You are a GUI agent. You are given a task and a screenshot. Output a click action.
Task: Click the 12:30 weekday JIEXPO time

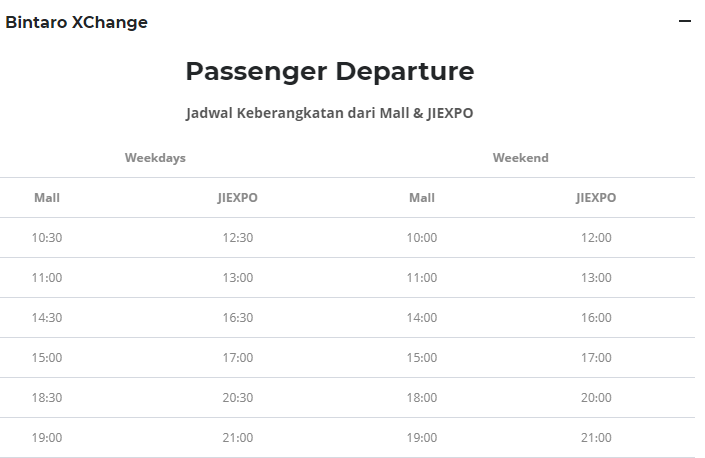237,238
